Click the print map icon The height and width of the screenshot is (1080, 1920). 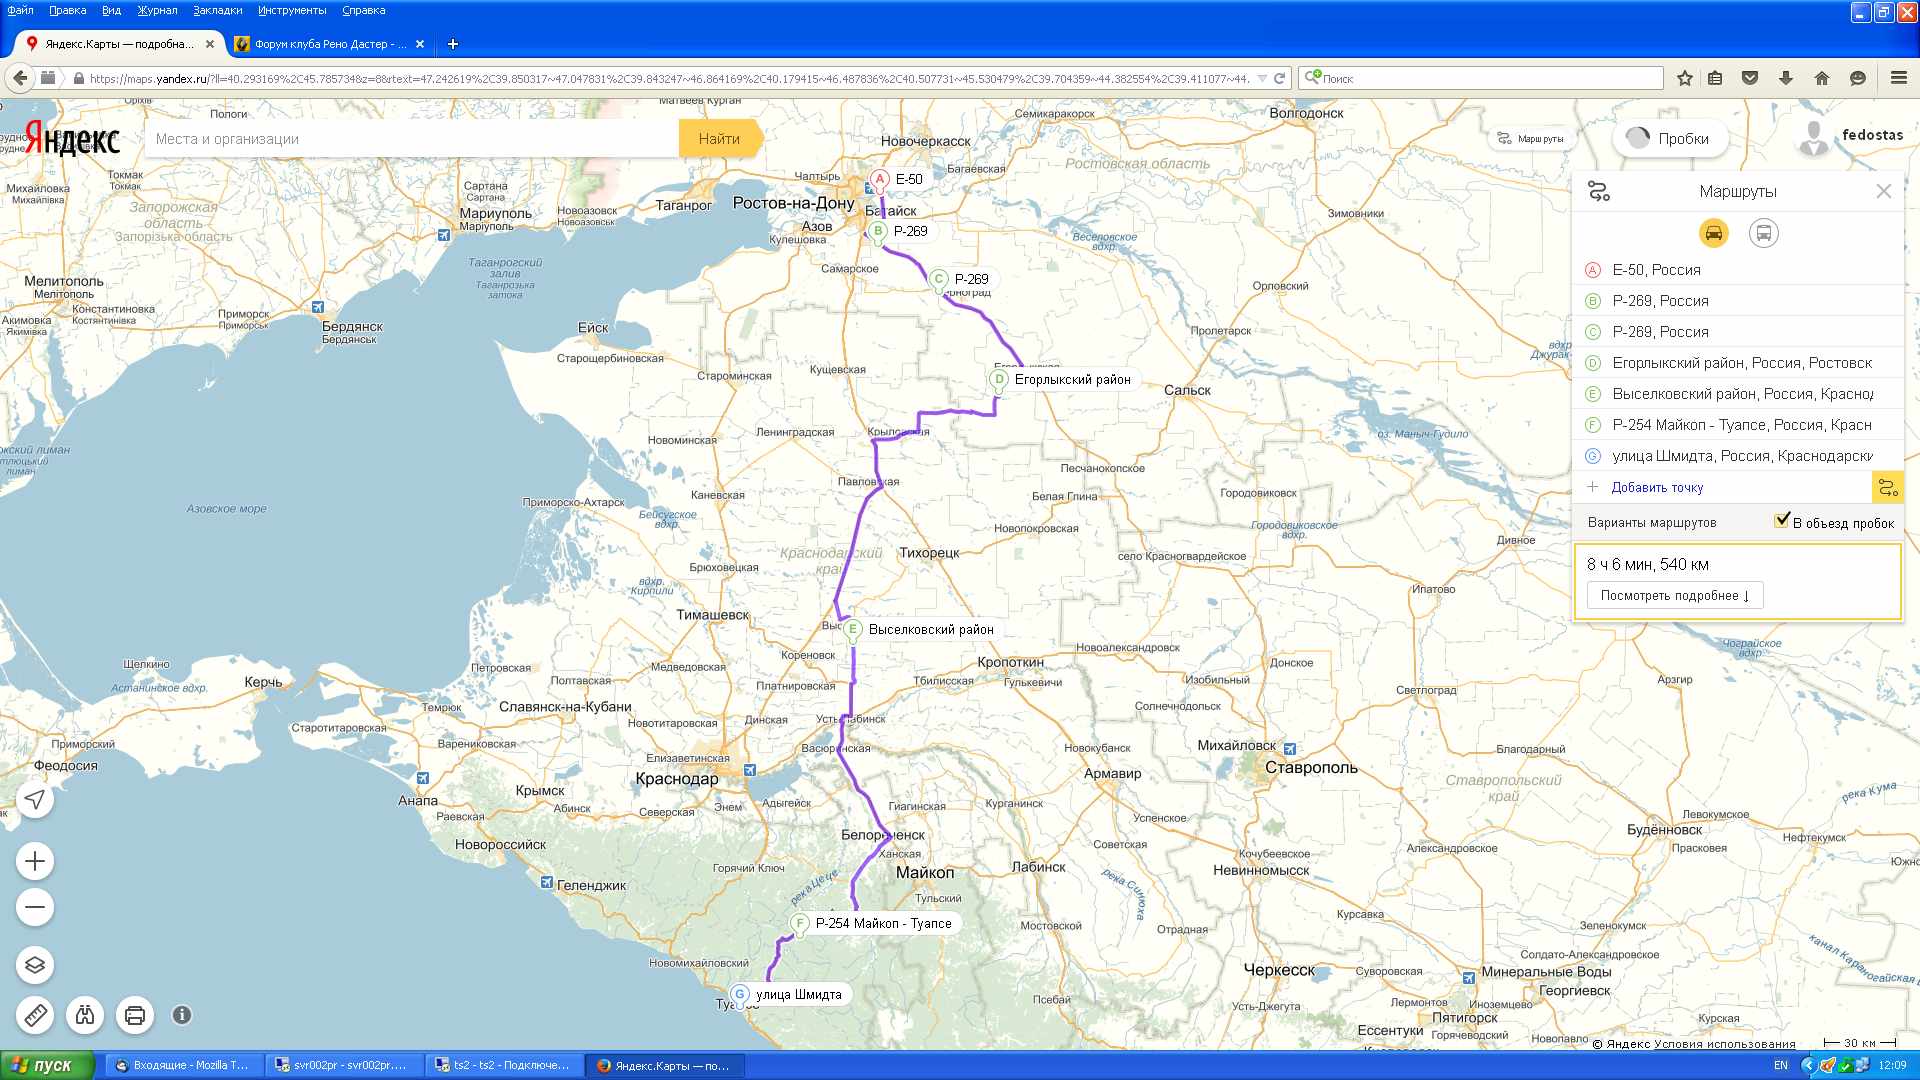[135, 1015]
